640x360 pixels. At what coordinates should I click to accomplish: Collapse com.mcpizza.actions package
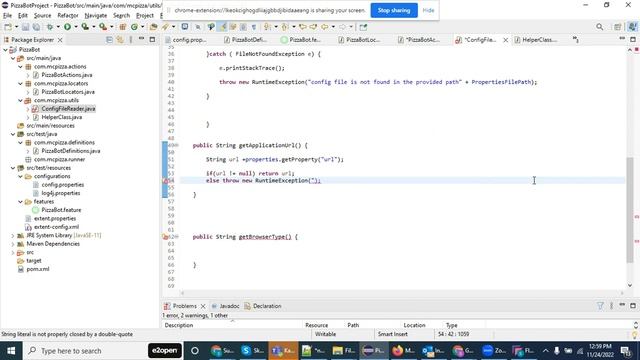click(x=20, y=67)
